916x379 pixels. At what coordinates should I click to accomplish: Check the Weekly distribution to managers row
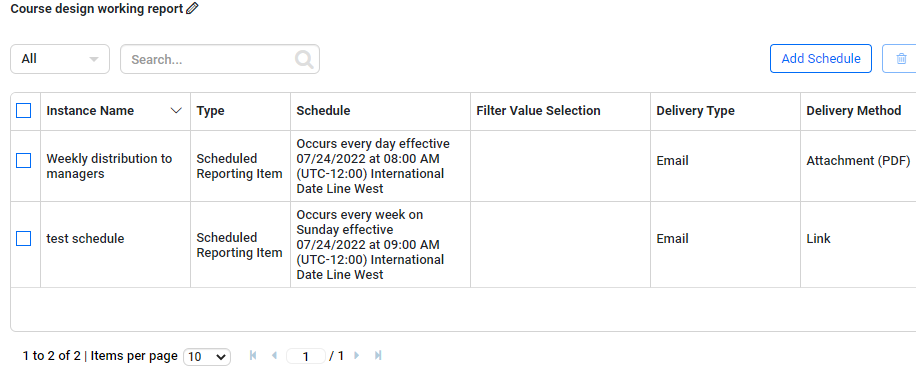(x=23, y=160)
